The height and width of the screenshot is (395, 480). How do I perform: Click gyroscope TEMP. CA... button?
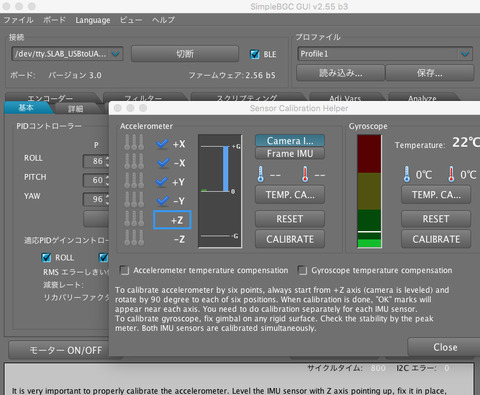(x=436, y=195)
